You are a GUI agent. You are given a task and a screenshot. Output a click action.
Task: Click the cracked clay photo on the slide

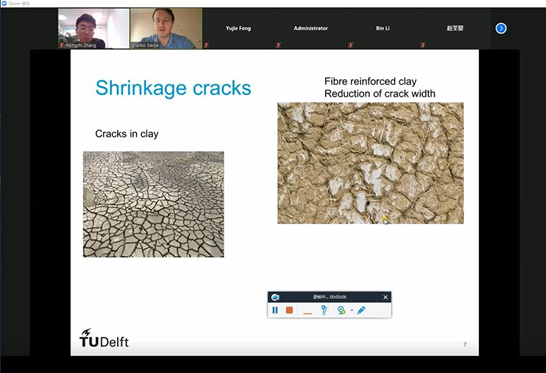pos(153,204)
